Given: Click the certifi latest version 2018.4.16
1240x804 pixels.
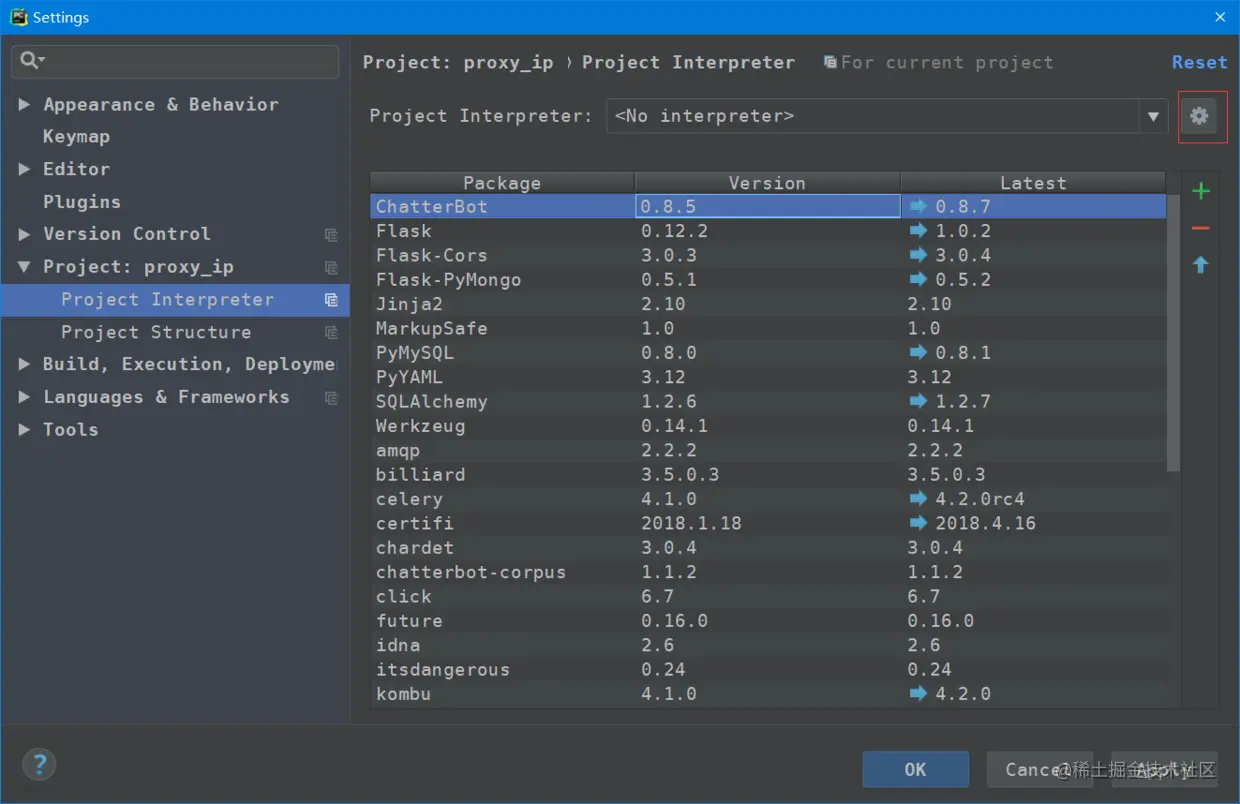Looking at the screenshot, I should (985, 523).
